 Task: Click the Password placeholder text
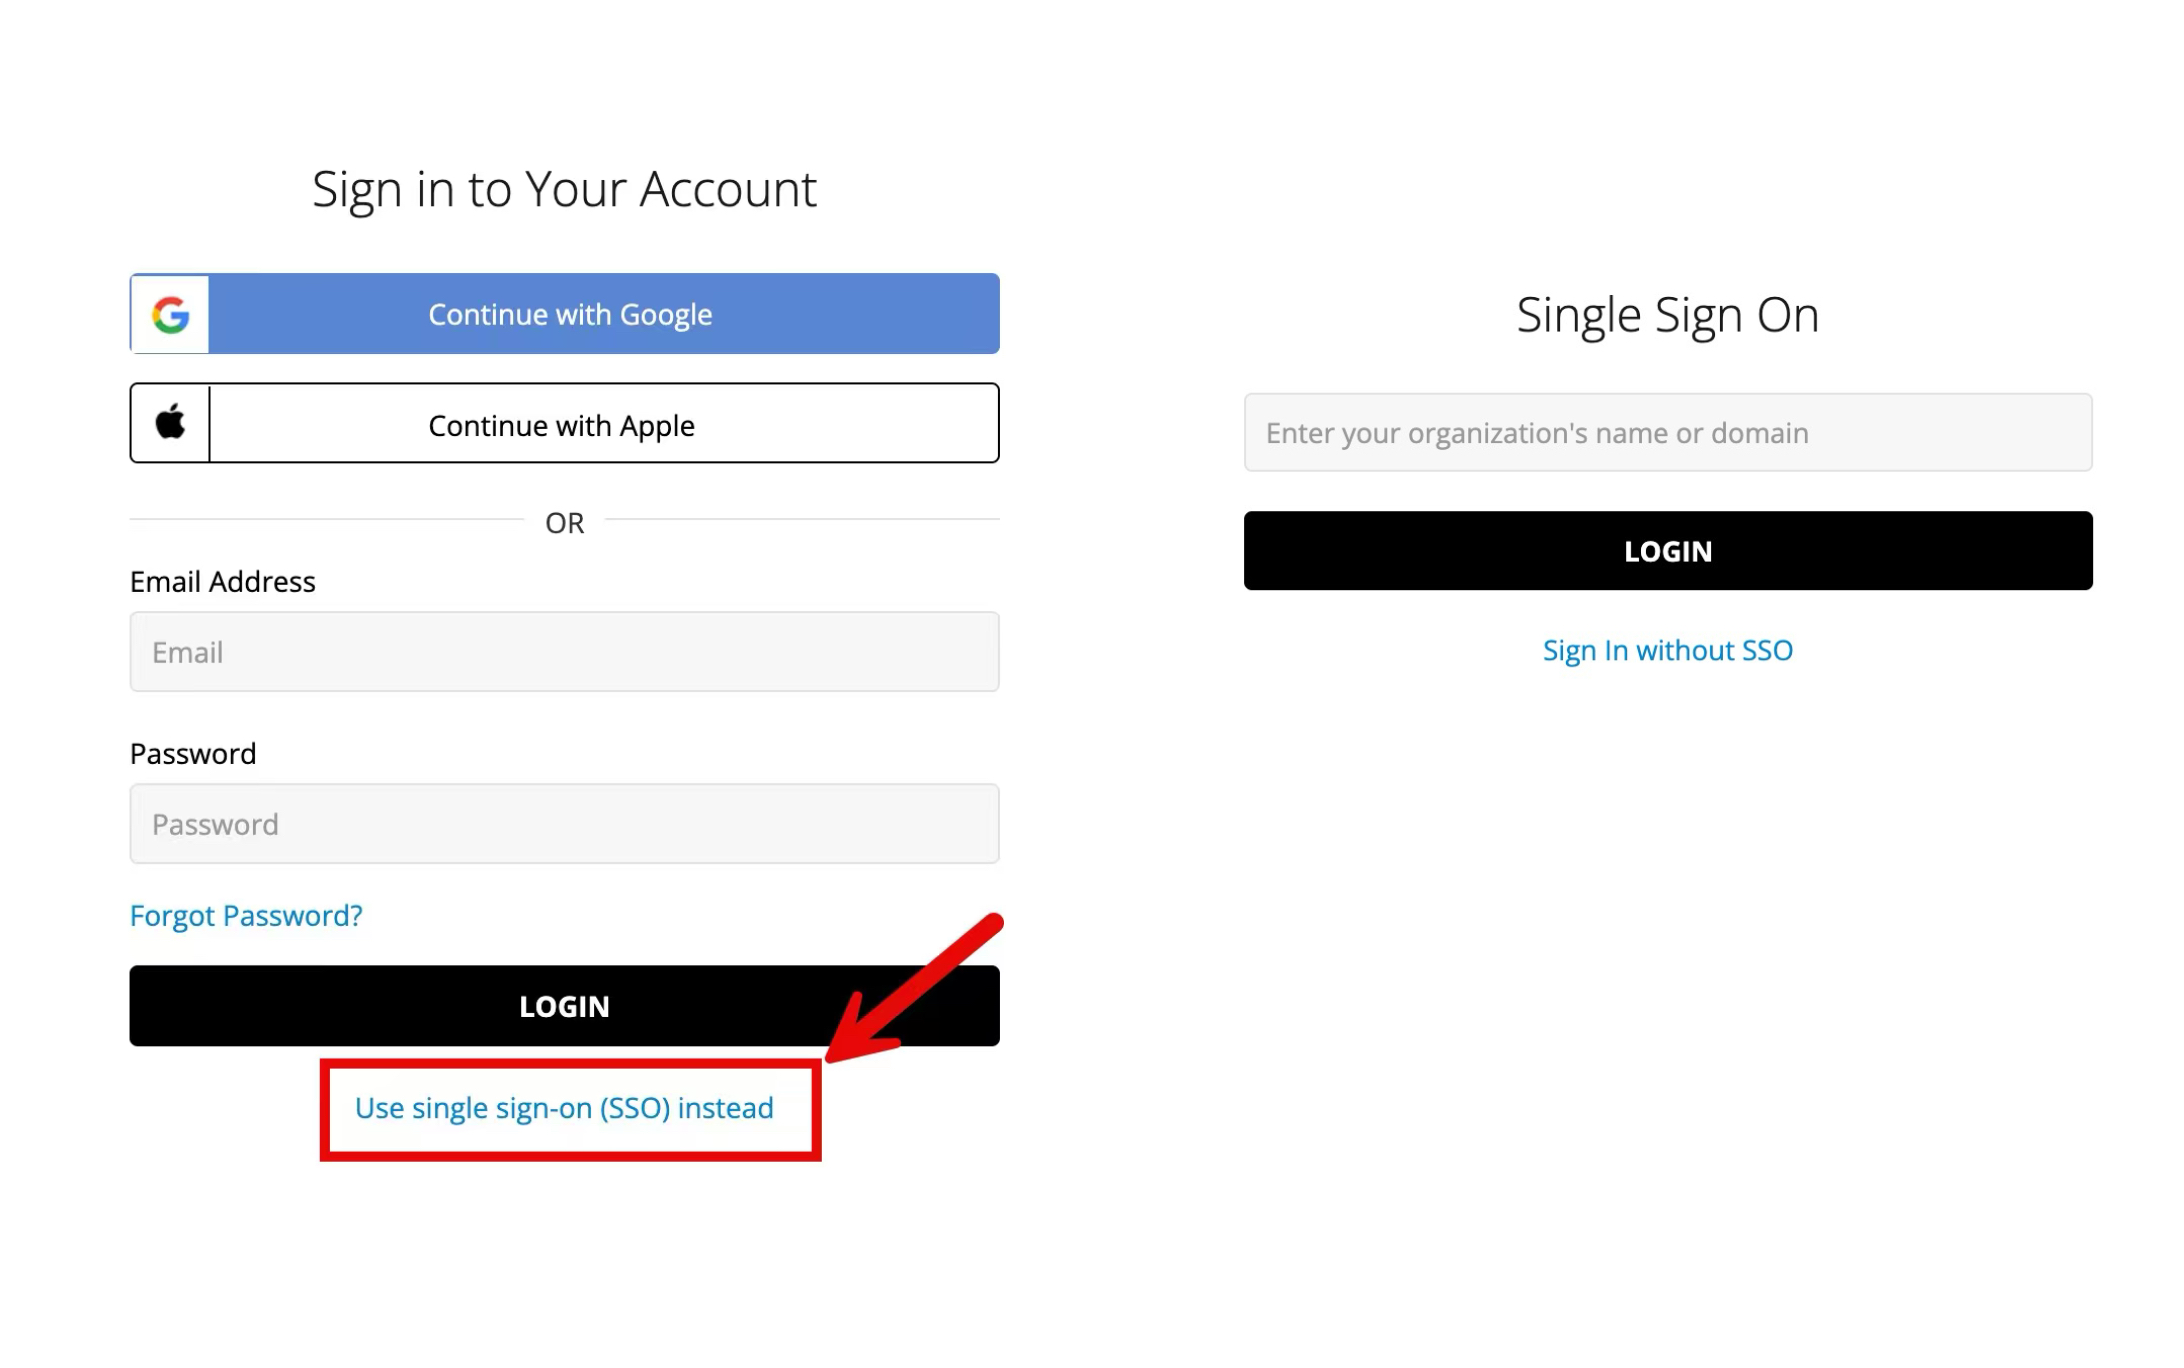pyautogui.click(x=215, y=824)
